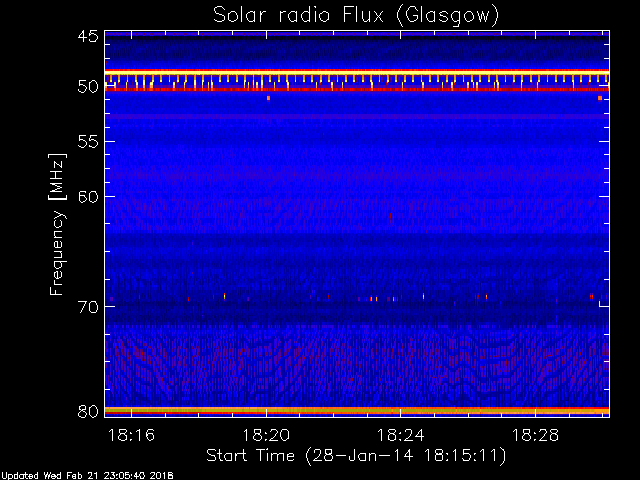Click the 60 frequency tick label
The height and width of the screenshot is (480, 640).
[88, 196]
